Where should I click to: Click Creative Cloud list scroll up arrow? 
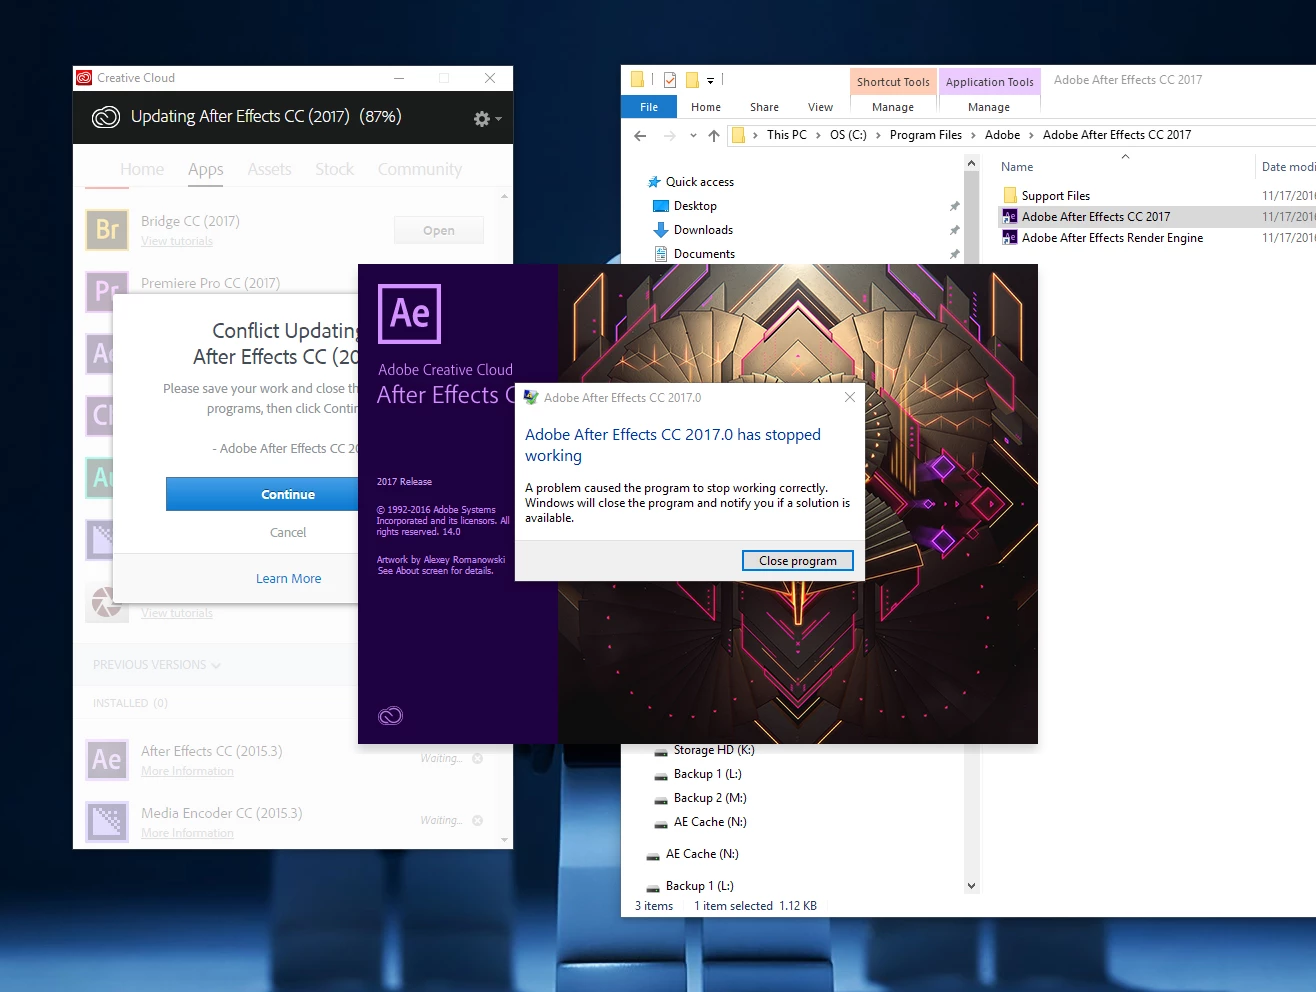point(504,197)
